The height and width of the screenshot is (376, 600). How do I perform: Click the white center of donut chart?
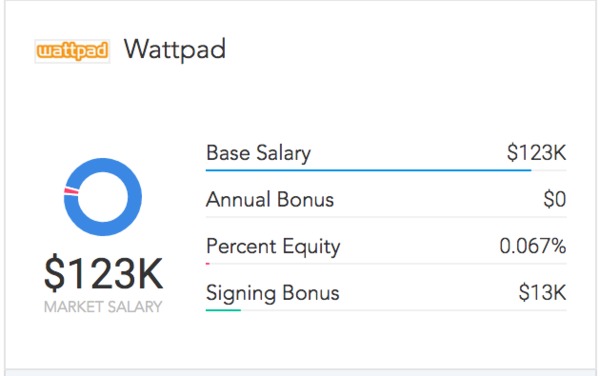[x=103, y=197]
